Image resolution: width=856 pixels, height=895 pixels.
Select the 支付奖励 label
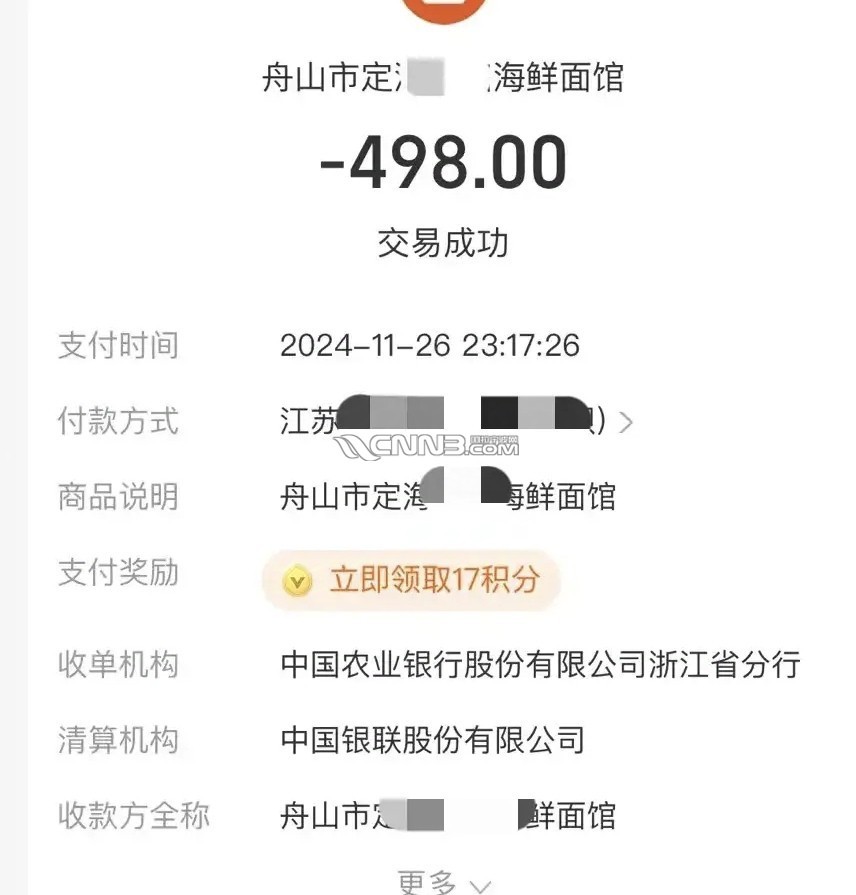(118, 572)
